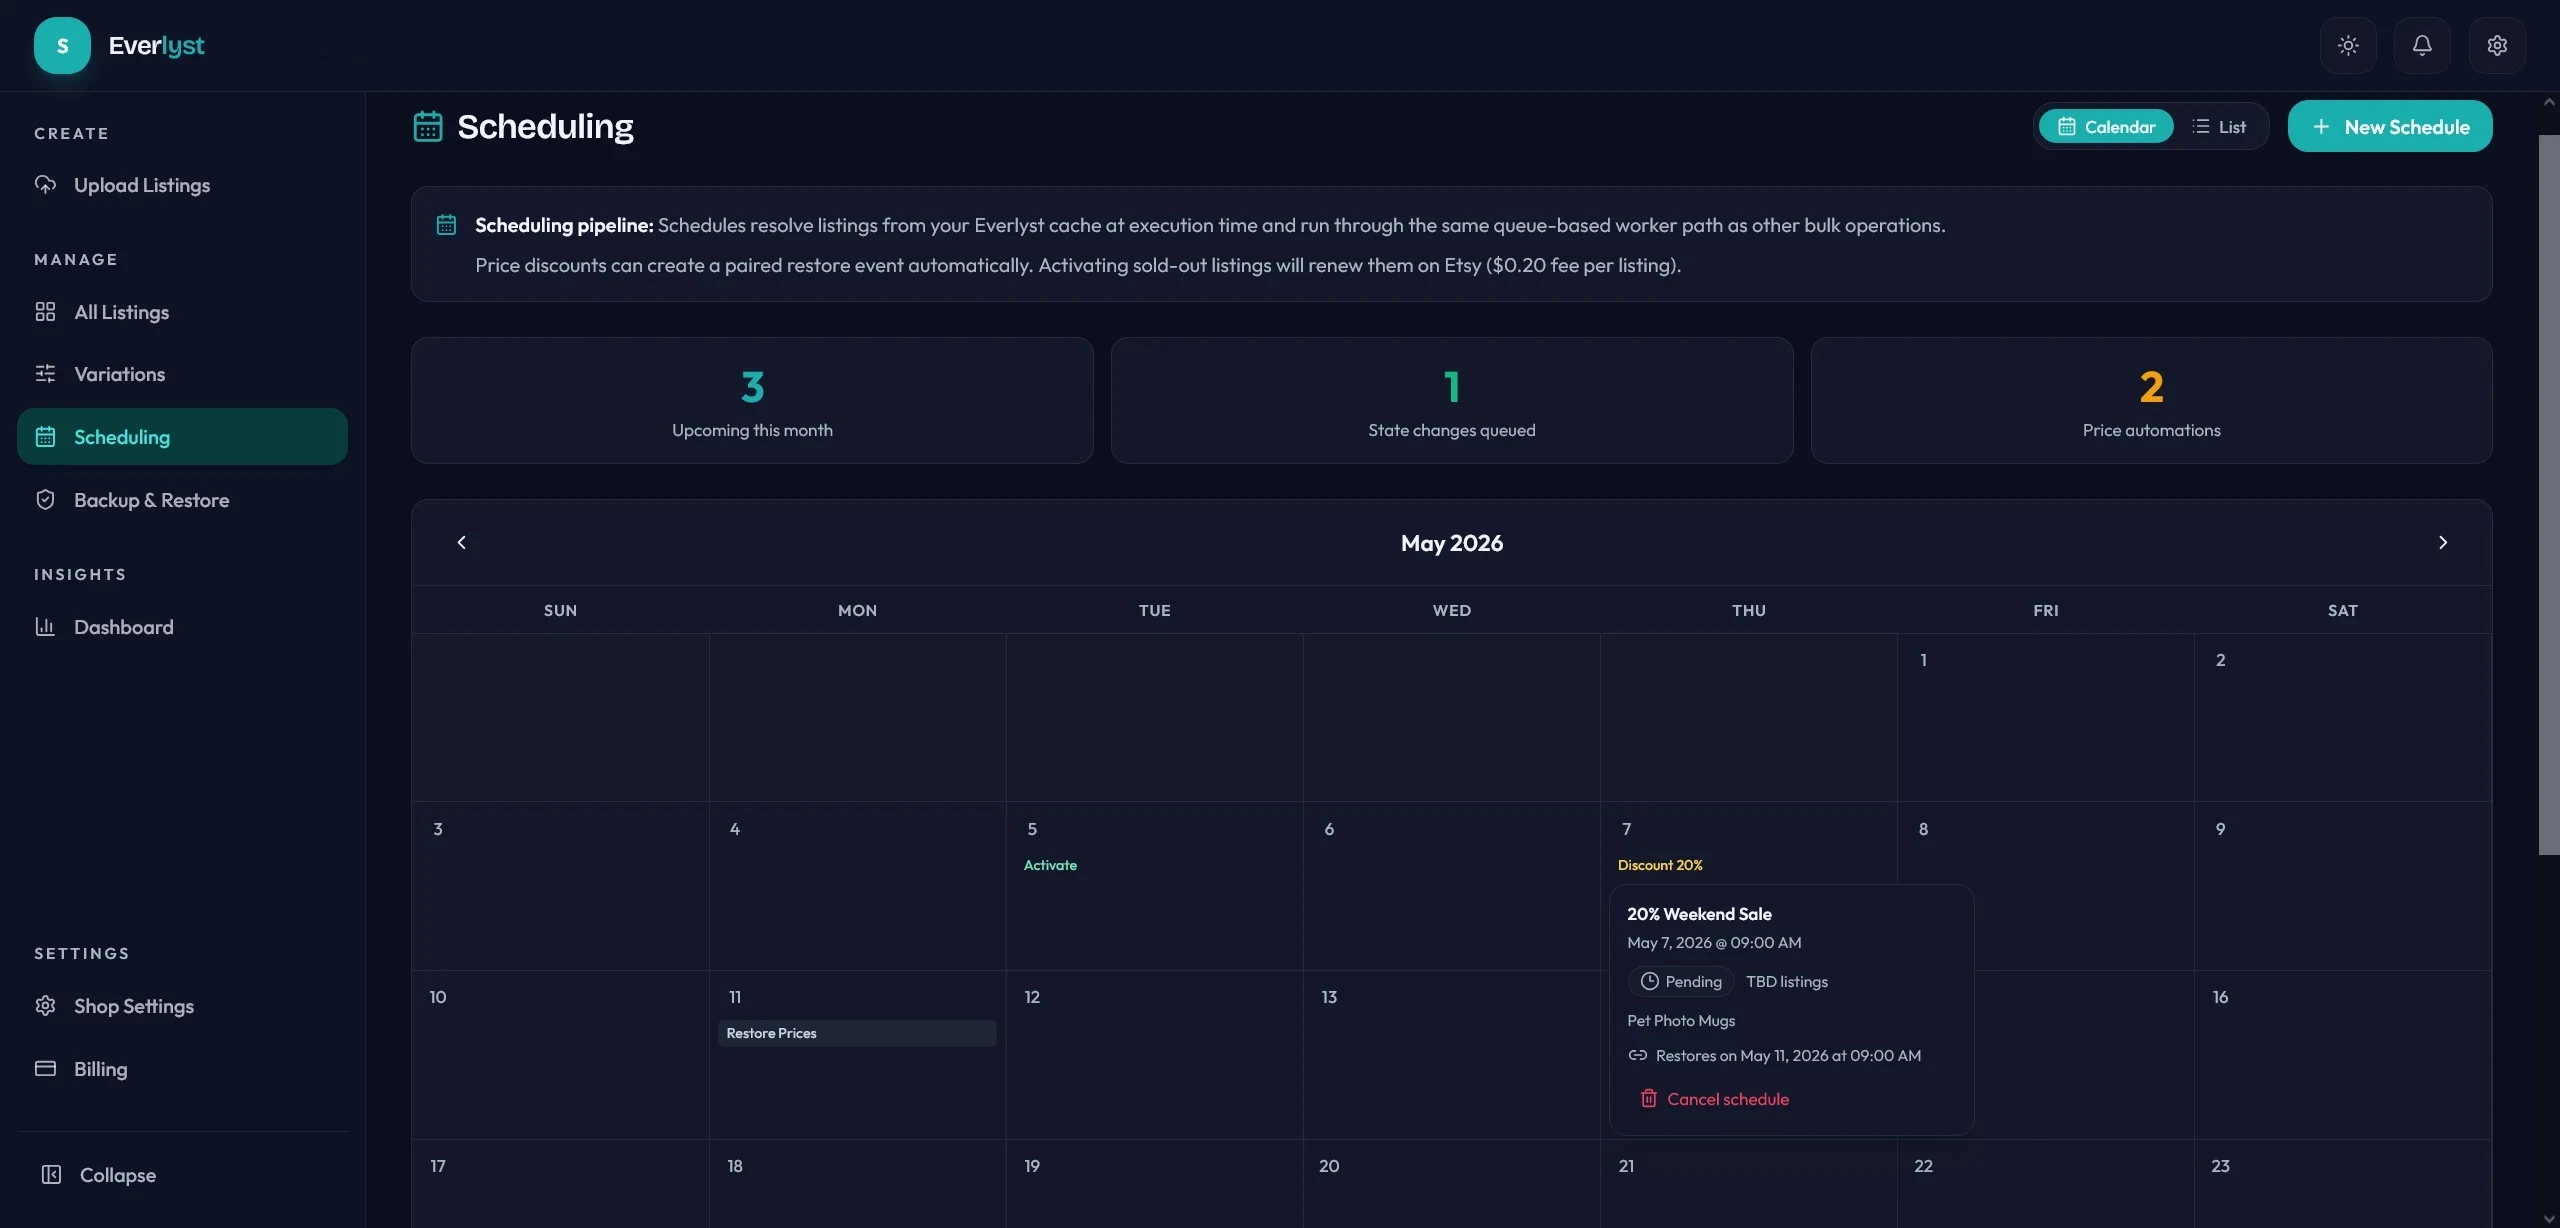This screenshot has width=2560, height=1228.
Task: Click Cancel schedule link
Action: click(x=1714, y=1098)
